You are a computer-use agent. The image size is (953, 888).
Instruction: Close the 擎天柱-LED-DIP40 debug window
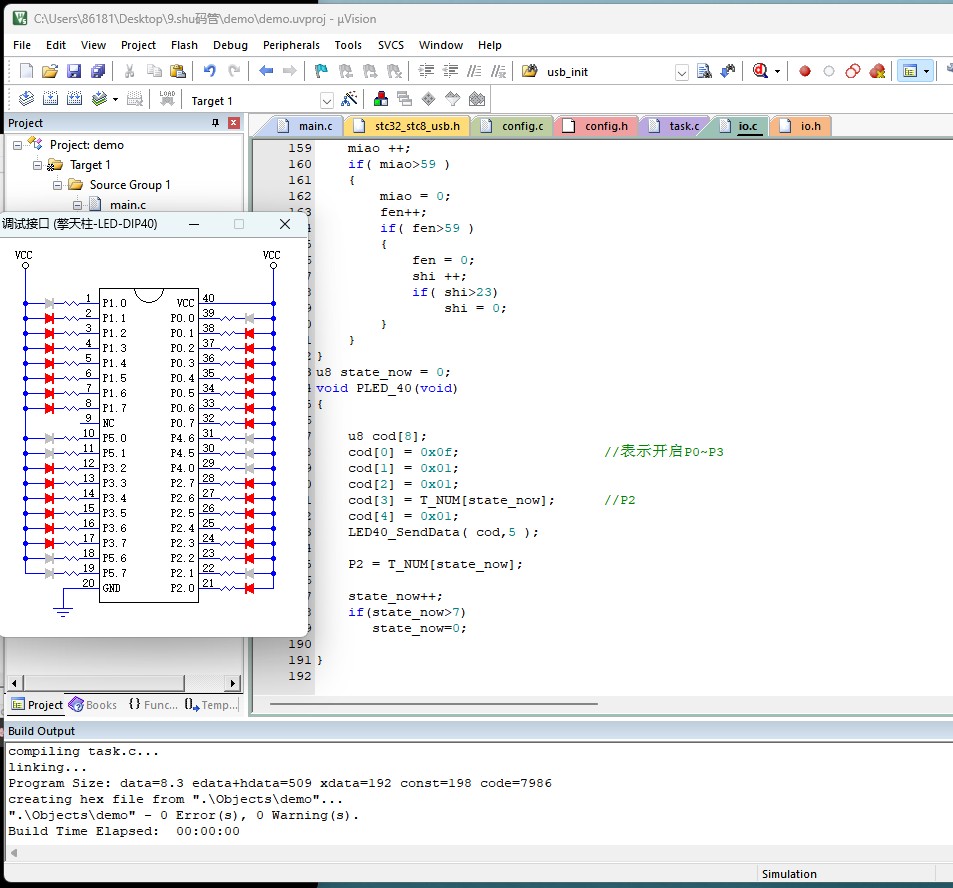click(x=284, y=224)
